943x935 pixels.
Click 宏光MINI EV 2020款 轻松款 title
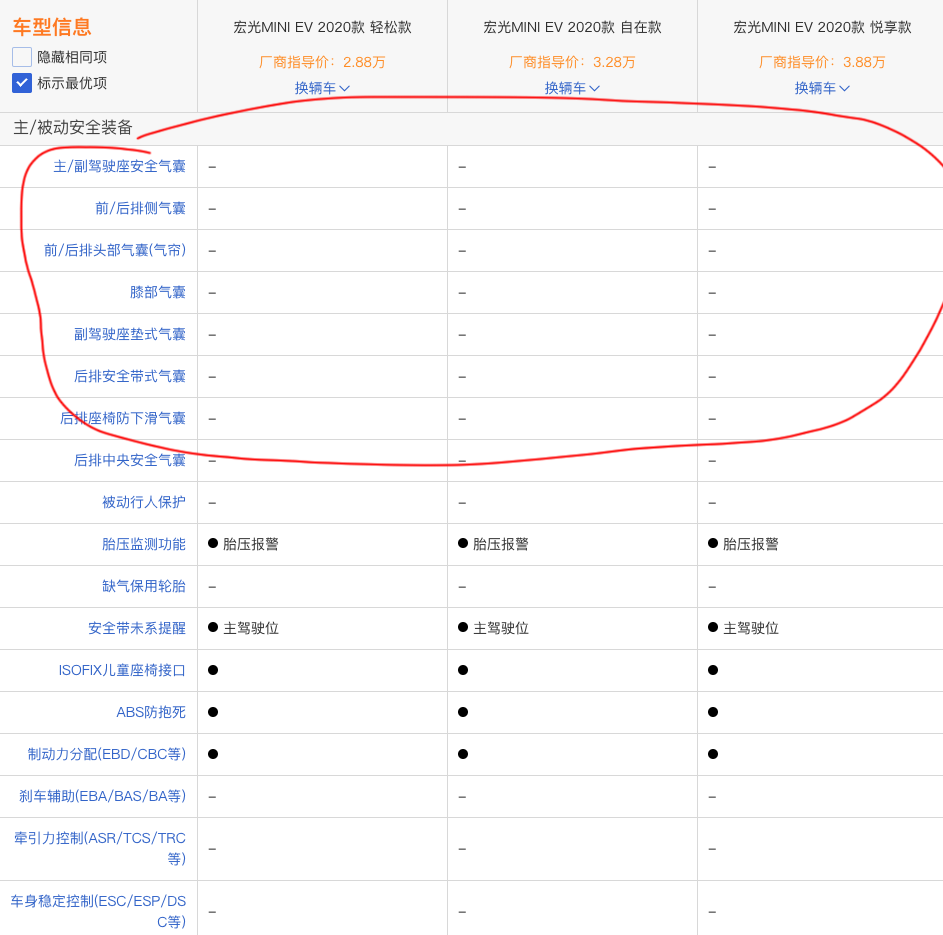[x=322, y=27]
